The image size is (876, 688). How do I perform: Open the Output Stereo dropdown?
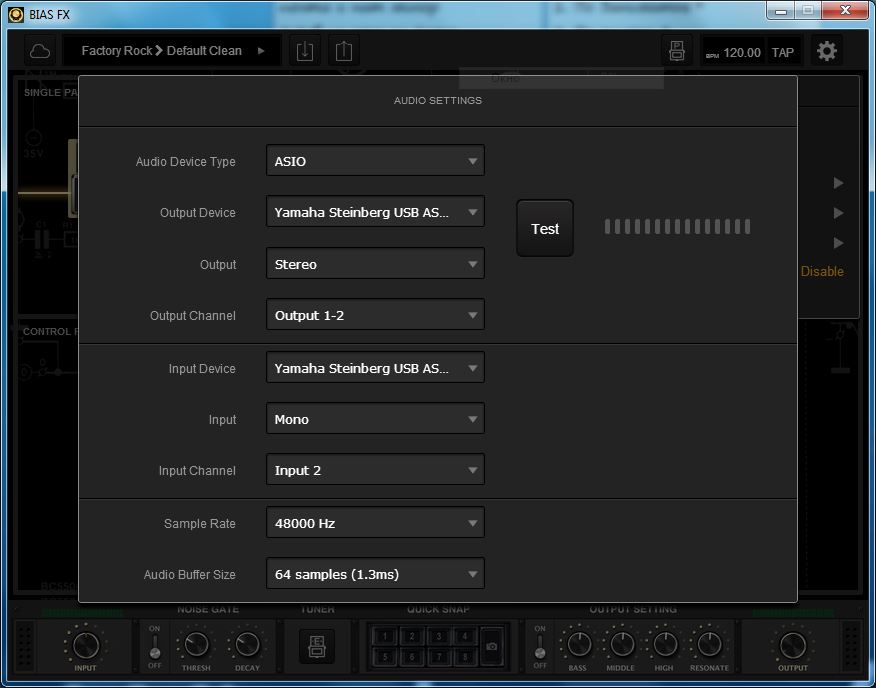[375, 264]
